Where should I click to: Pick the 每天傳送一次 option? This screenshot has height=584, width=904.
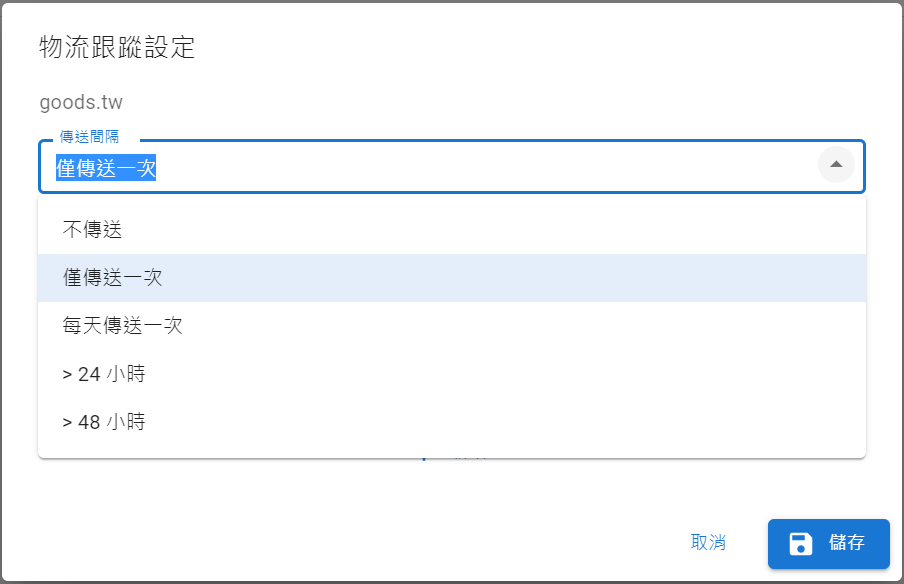pyautogui.click(x=452, y=326)
